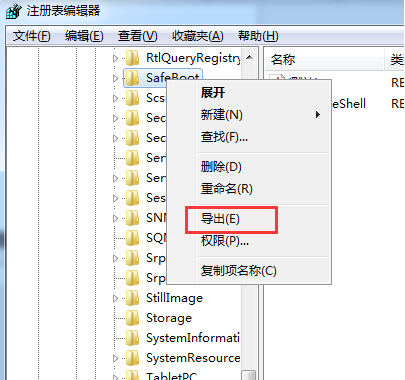Click the SystemResource folder icon
Viewport: 405px width, 380px height.
pos(132,358)
